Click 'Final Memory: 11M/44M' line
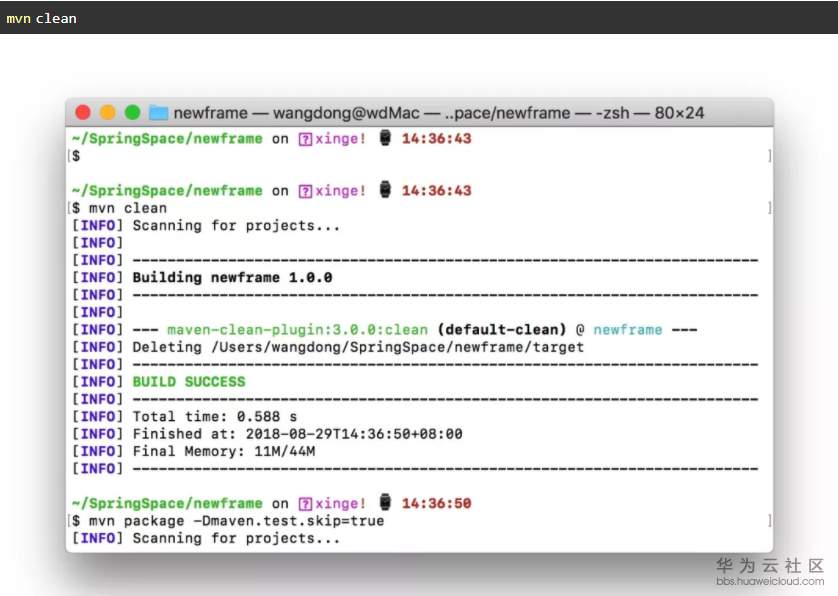Screen dimensions: 838x596 224,451
